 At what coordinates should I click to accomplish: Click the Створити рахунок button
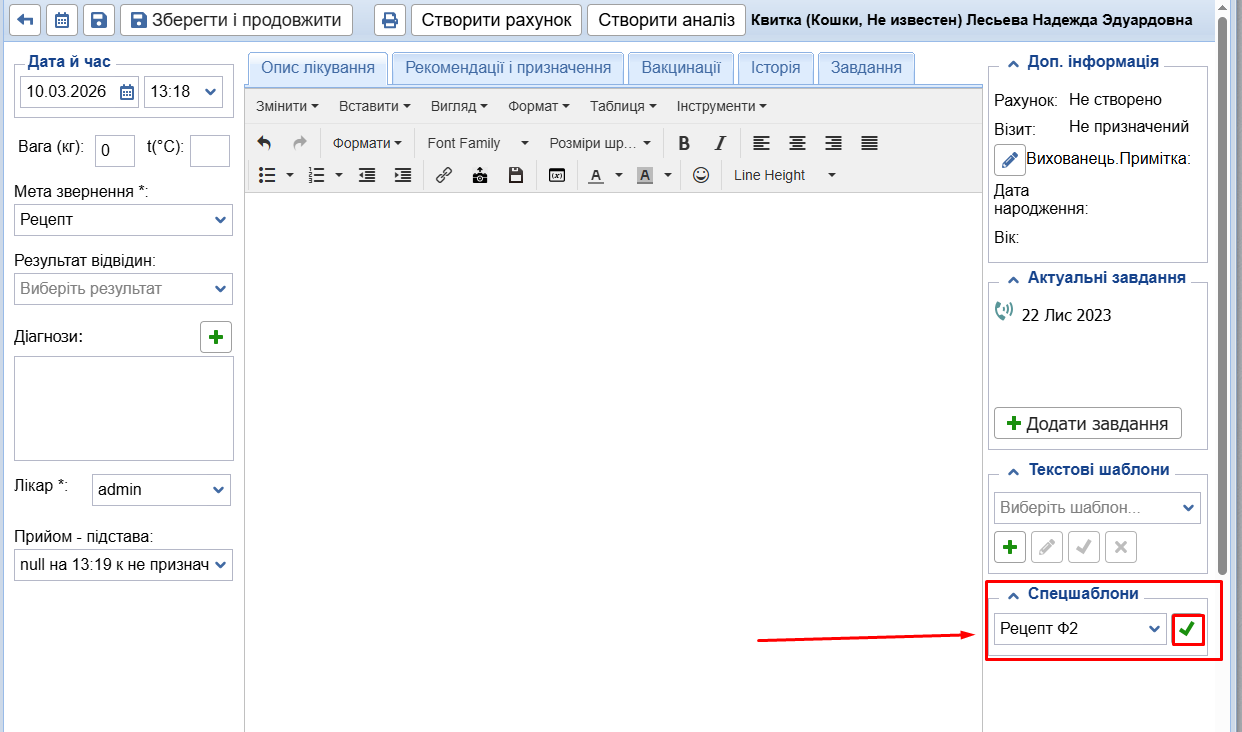coord(496,20)
